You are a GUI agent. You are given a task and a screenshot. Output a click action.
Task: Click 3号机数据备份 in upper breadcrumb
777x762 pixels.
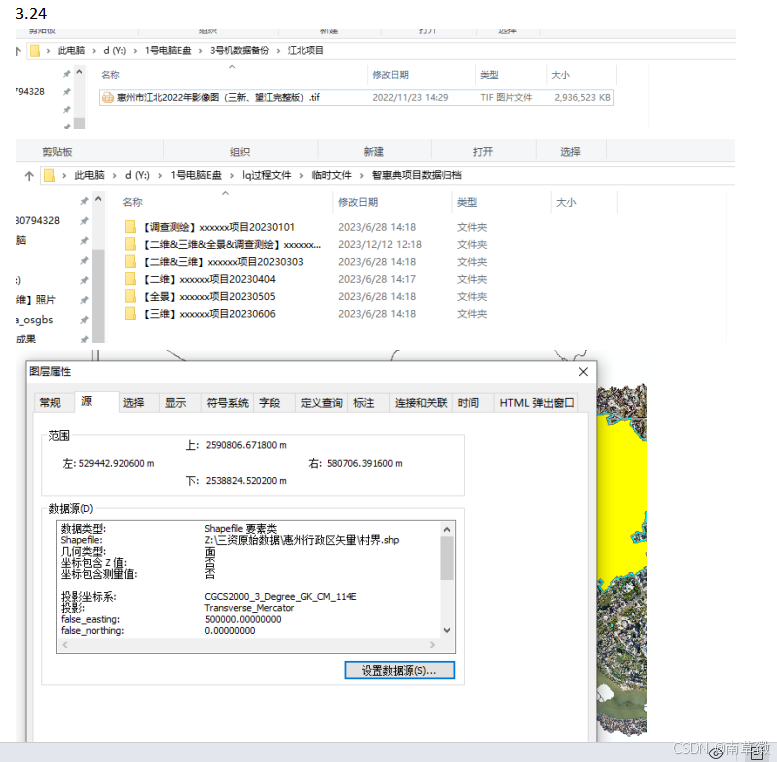tap(239, 51)
